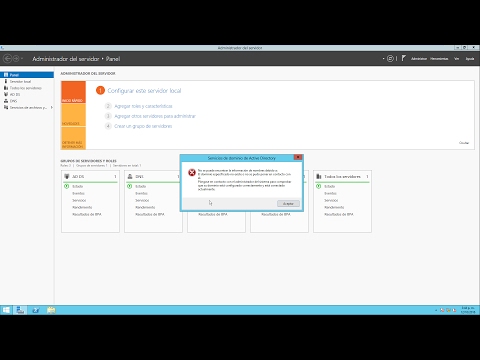Image resolution: width=480 pixels, height=360 pixels.
Task: Open Estado in the AD DS tile
Action: [x=78, y=186]
